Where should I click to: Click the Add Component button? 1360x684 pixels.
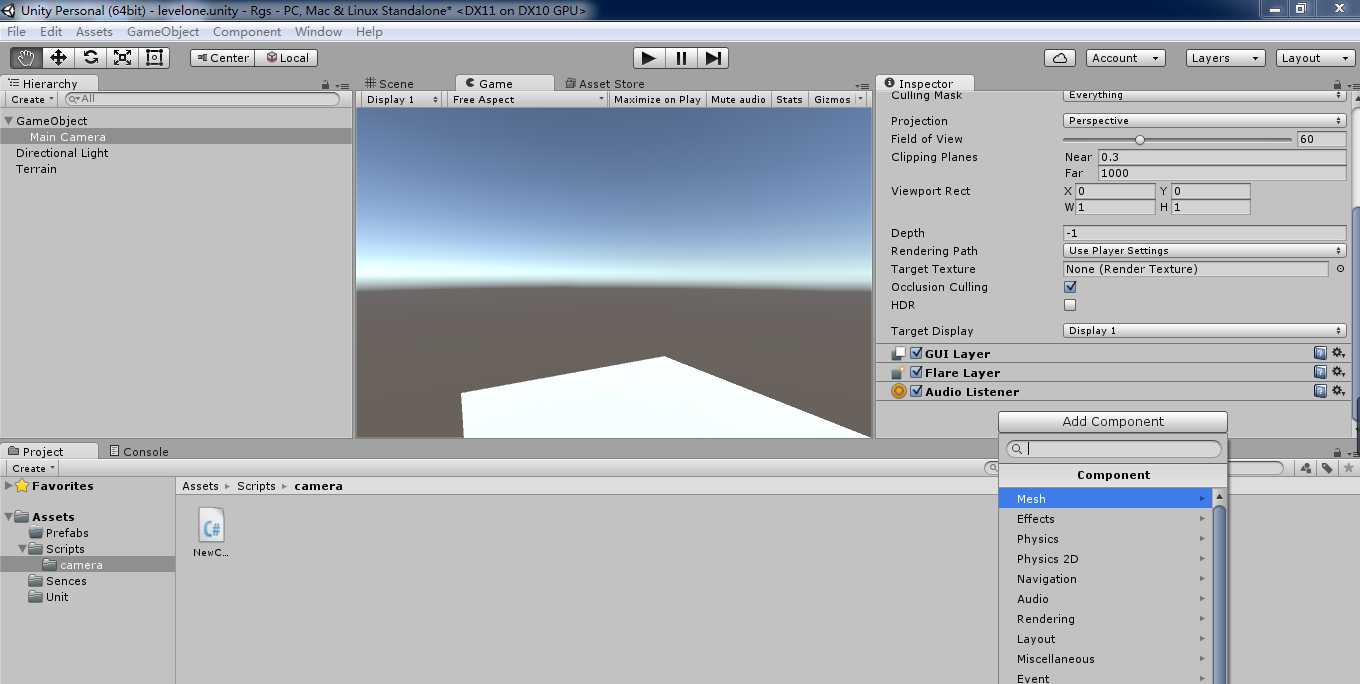tap(1112, 421)
